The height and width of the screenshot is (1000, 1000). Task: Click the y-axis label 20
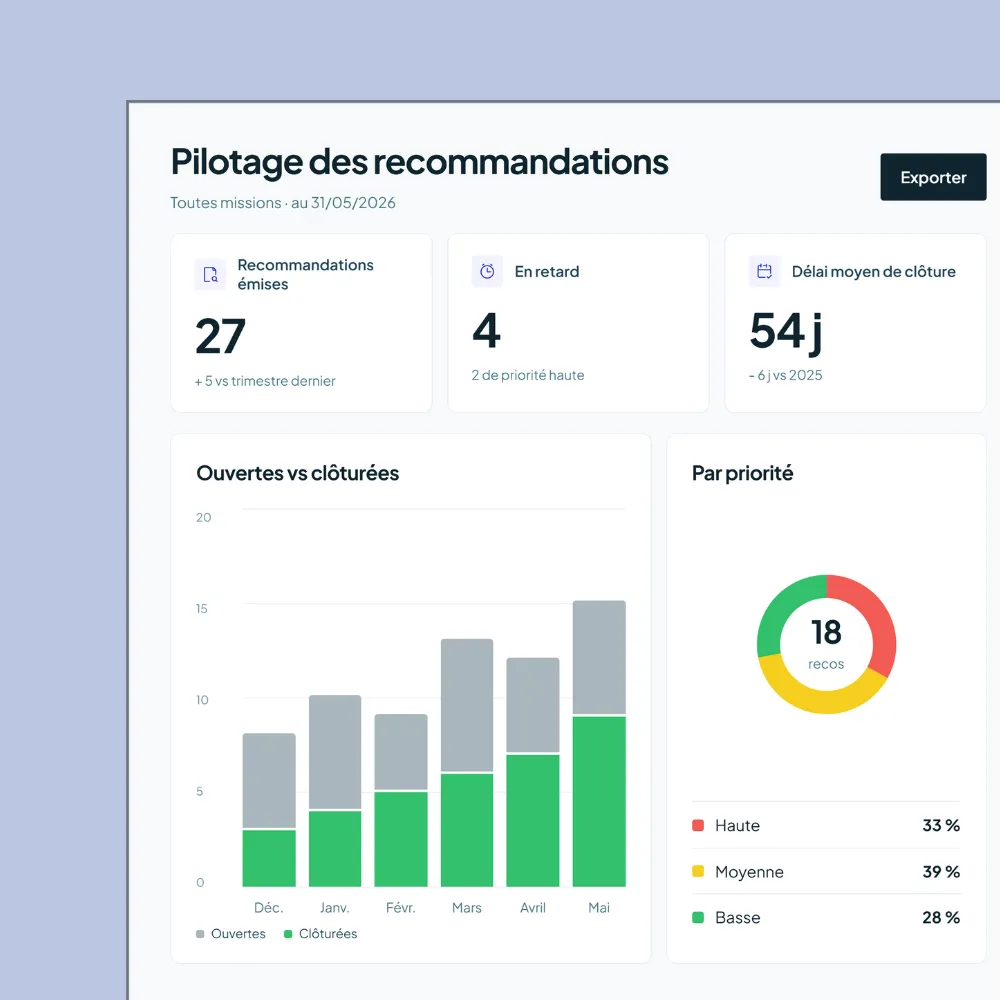(x=203, y=517)
